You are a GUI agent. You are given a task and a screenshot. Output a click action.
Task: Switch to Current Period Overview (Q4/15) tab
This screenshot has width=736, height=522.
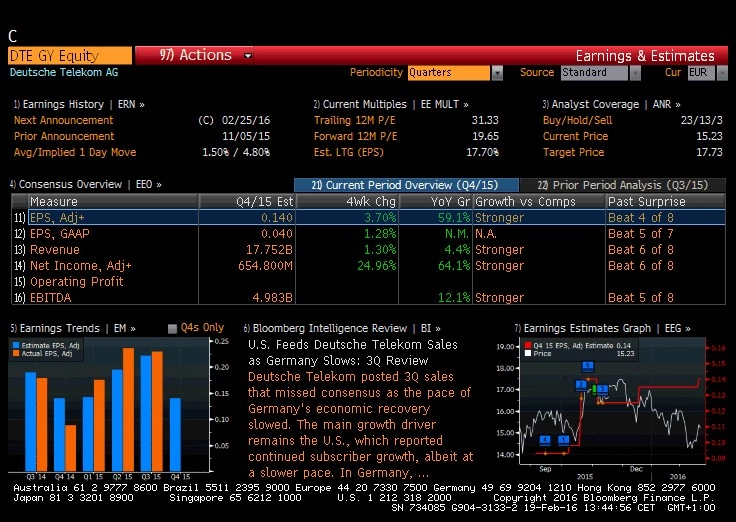(x=406, y=185)
